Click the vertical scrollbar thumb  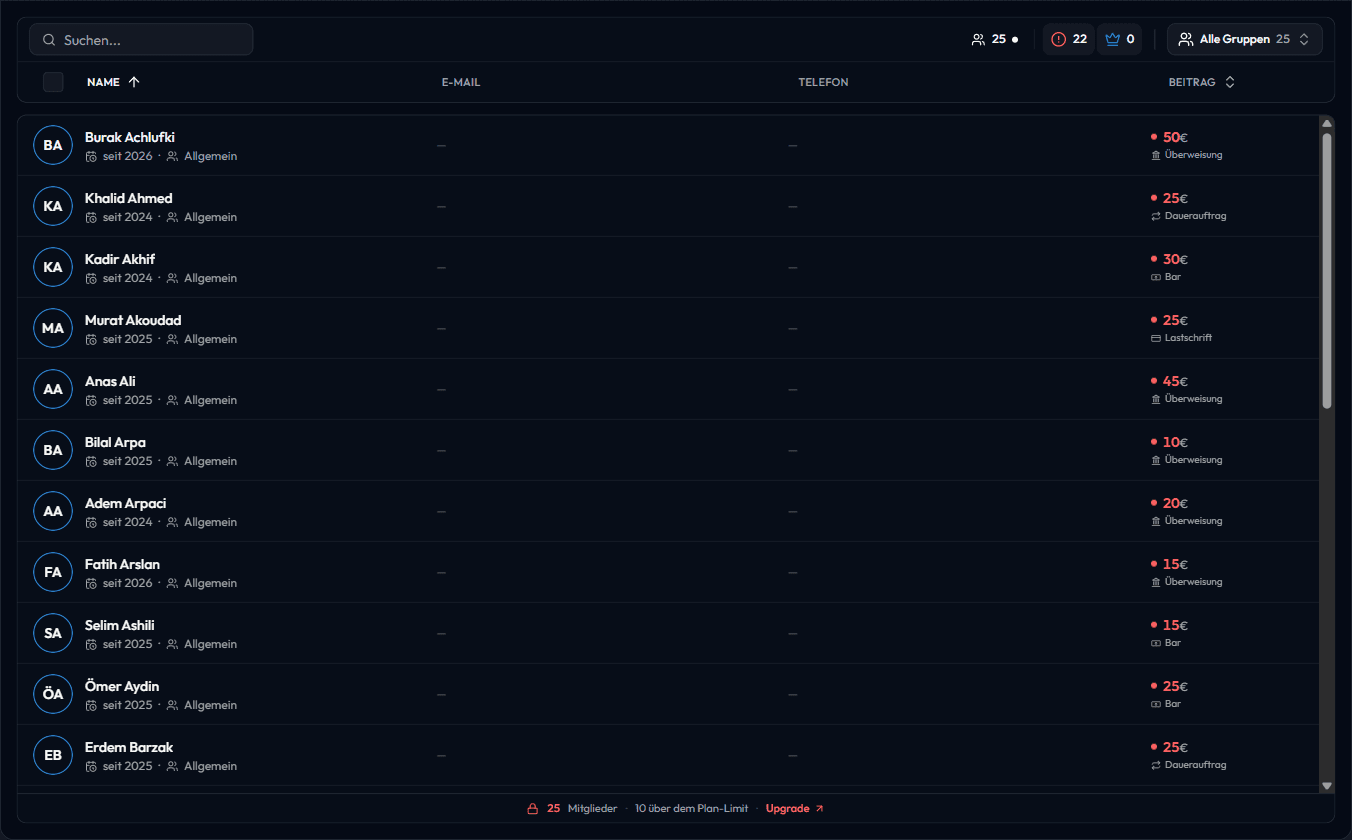pyautogui.click(x=1327, y=270)
